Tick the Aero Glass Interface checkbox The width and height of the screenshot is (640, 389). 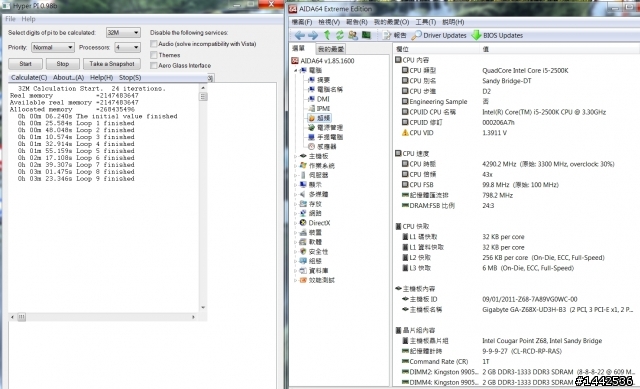[154, 65]
